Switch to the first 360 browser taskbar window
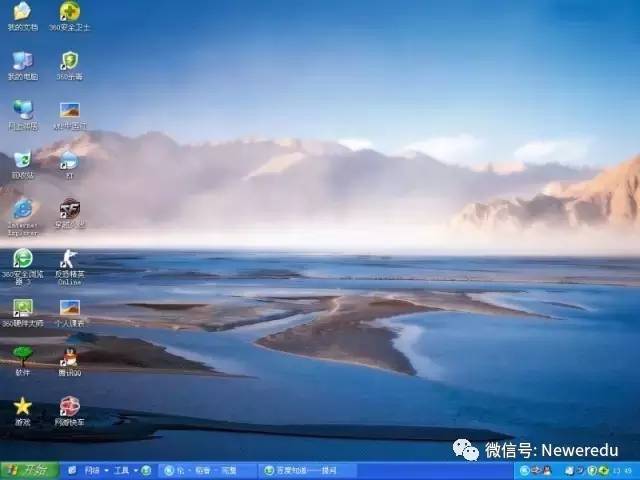This screenshot has height=480, width=640. point(207,471)
